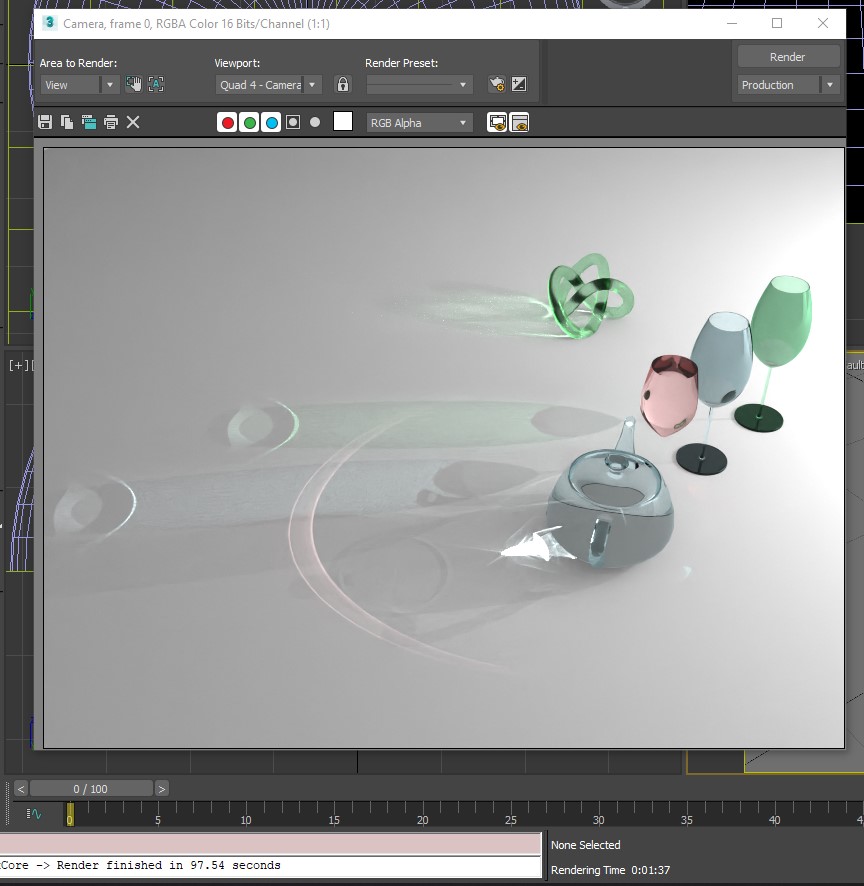Click the 0 / 100 time slider

pos(91,789)
